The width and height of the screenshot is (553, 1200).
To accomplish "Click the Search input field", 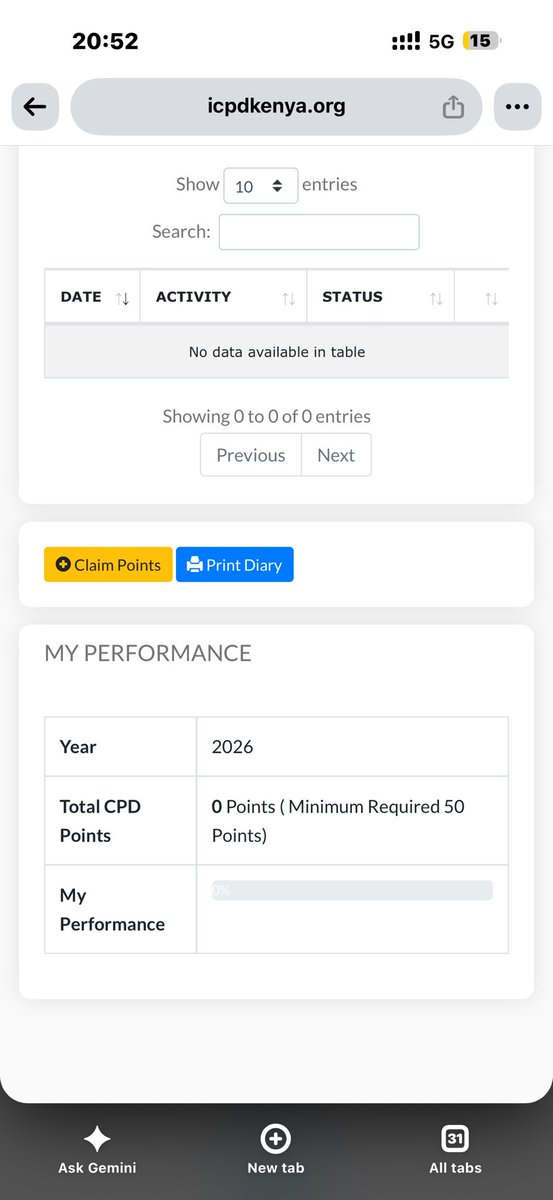I will (x=319, y=232).
